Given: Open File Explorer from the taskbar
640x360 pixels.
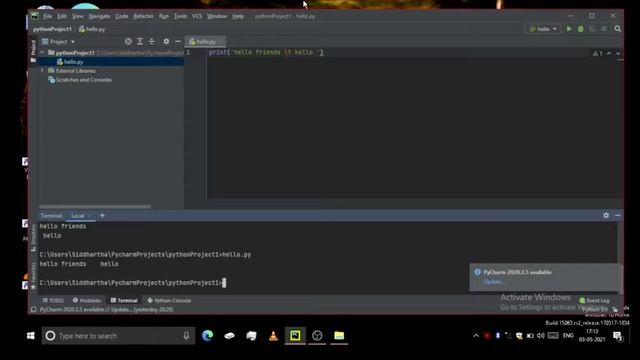Looking at the screenshot, I should click(x=339, y=336).
